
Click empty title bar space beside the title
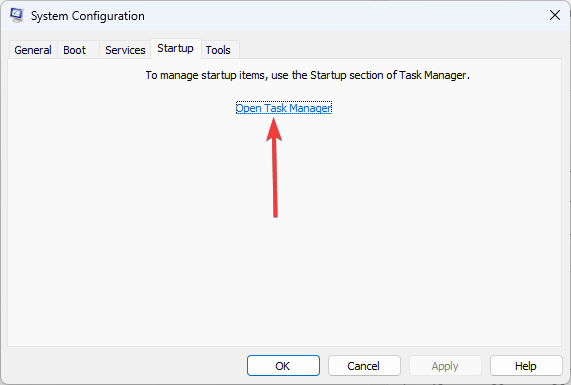[x=346, y=16]
